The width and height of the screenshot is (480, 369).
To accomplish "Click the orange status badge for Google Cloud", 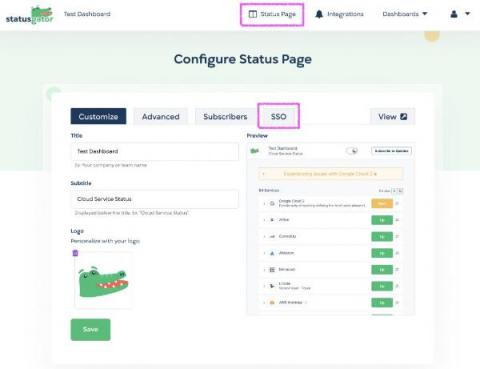I will (382, 203).
